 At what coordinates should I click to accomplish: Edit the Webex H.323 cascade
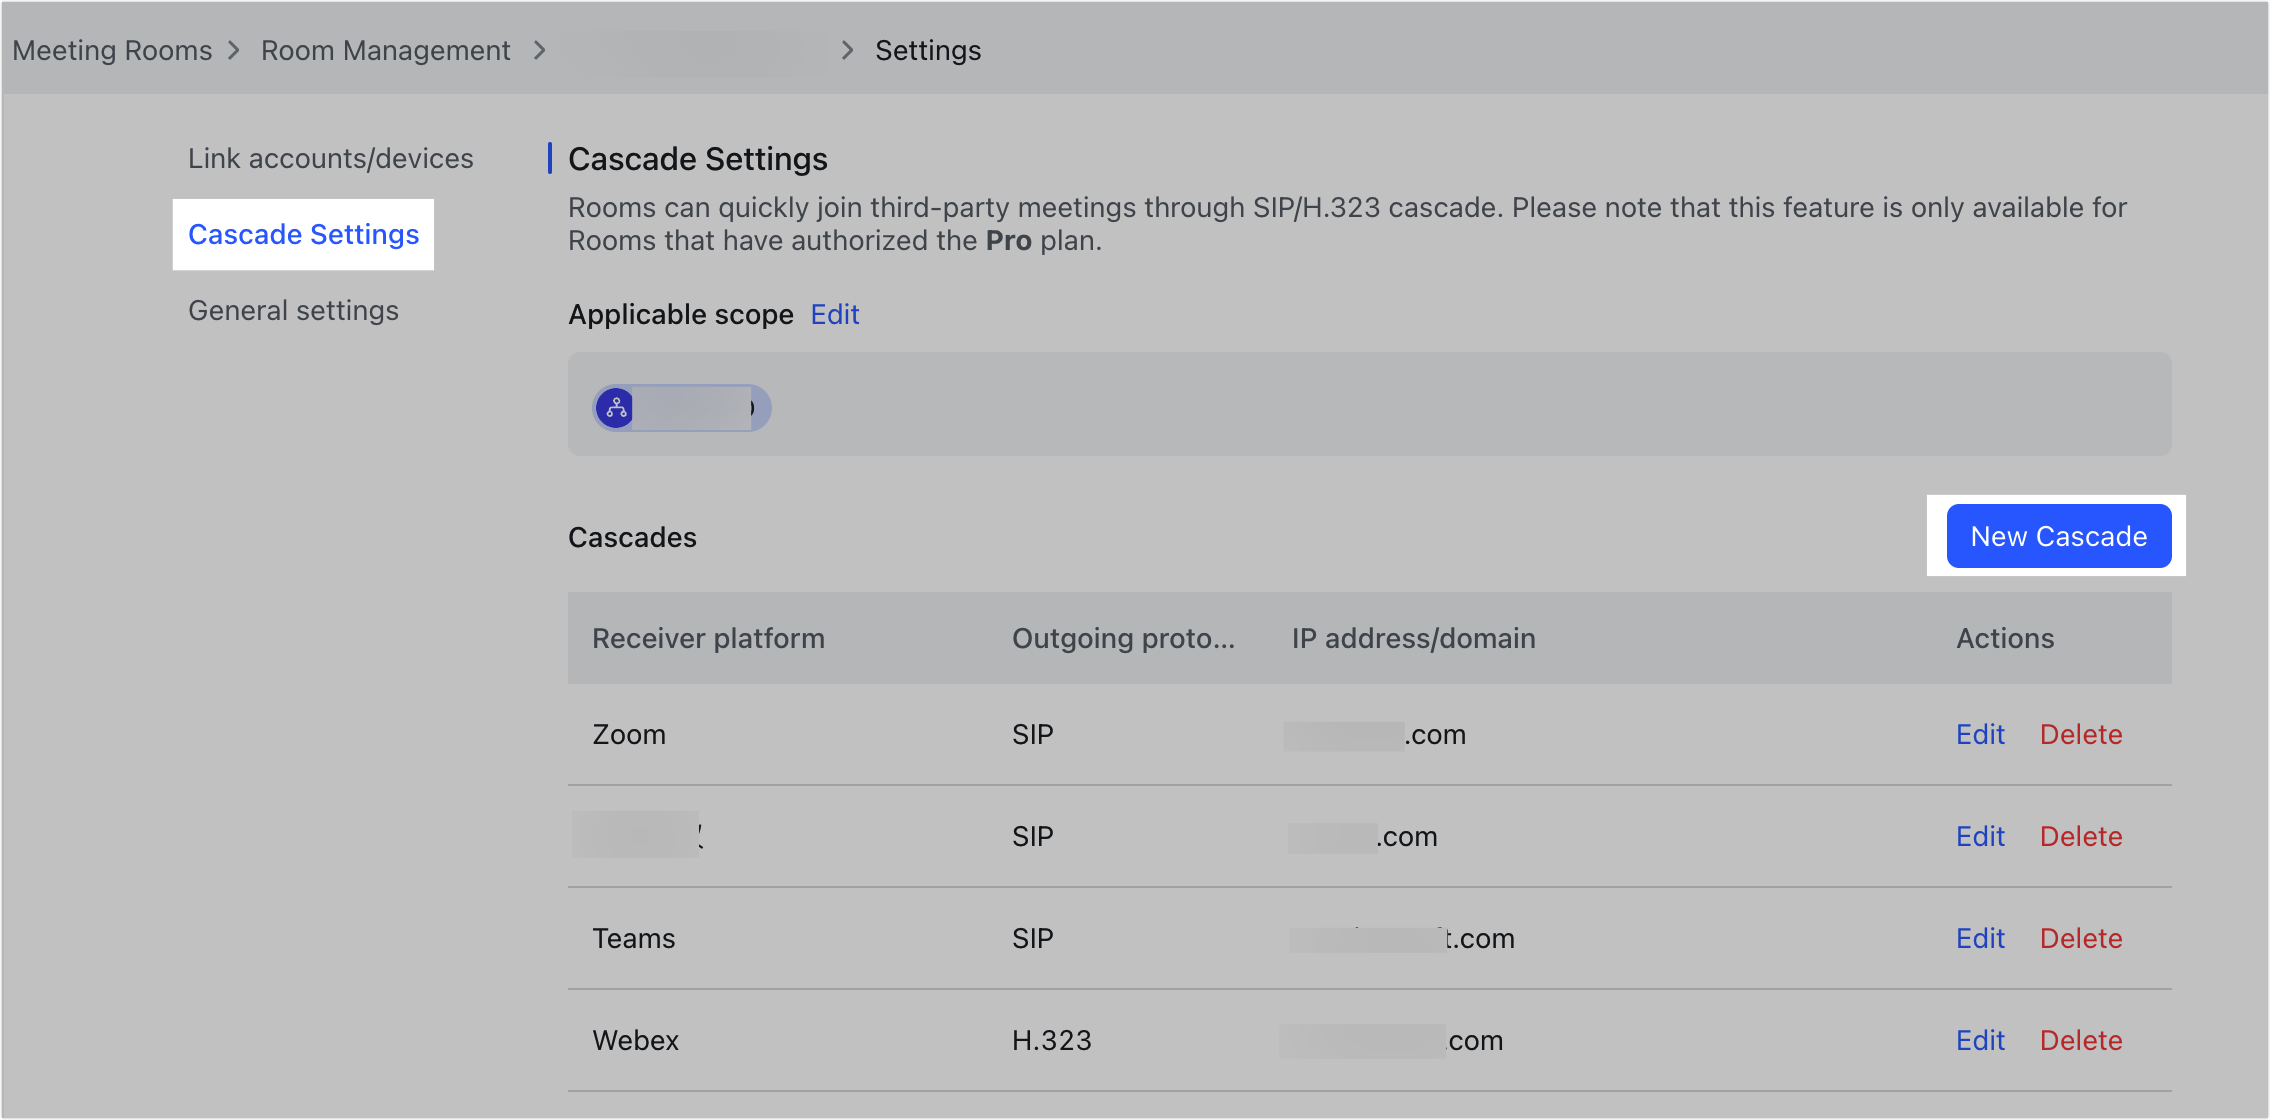tap(1980, 1040)
